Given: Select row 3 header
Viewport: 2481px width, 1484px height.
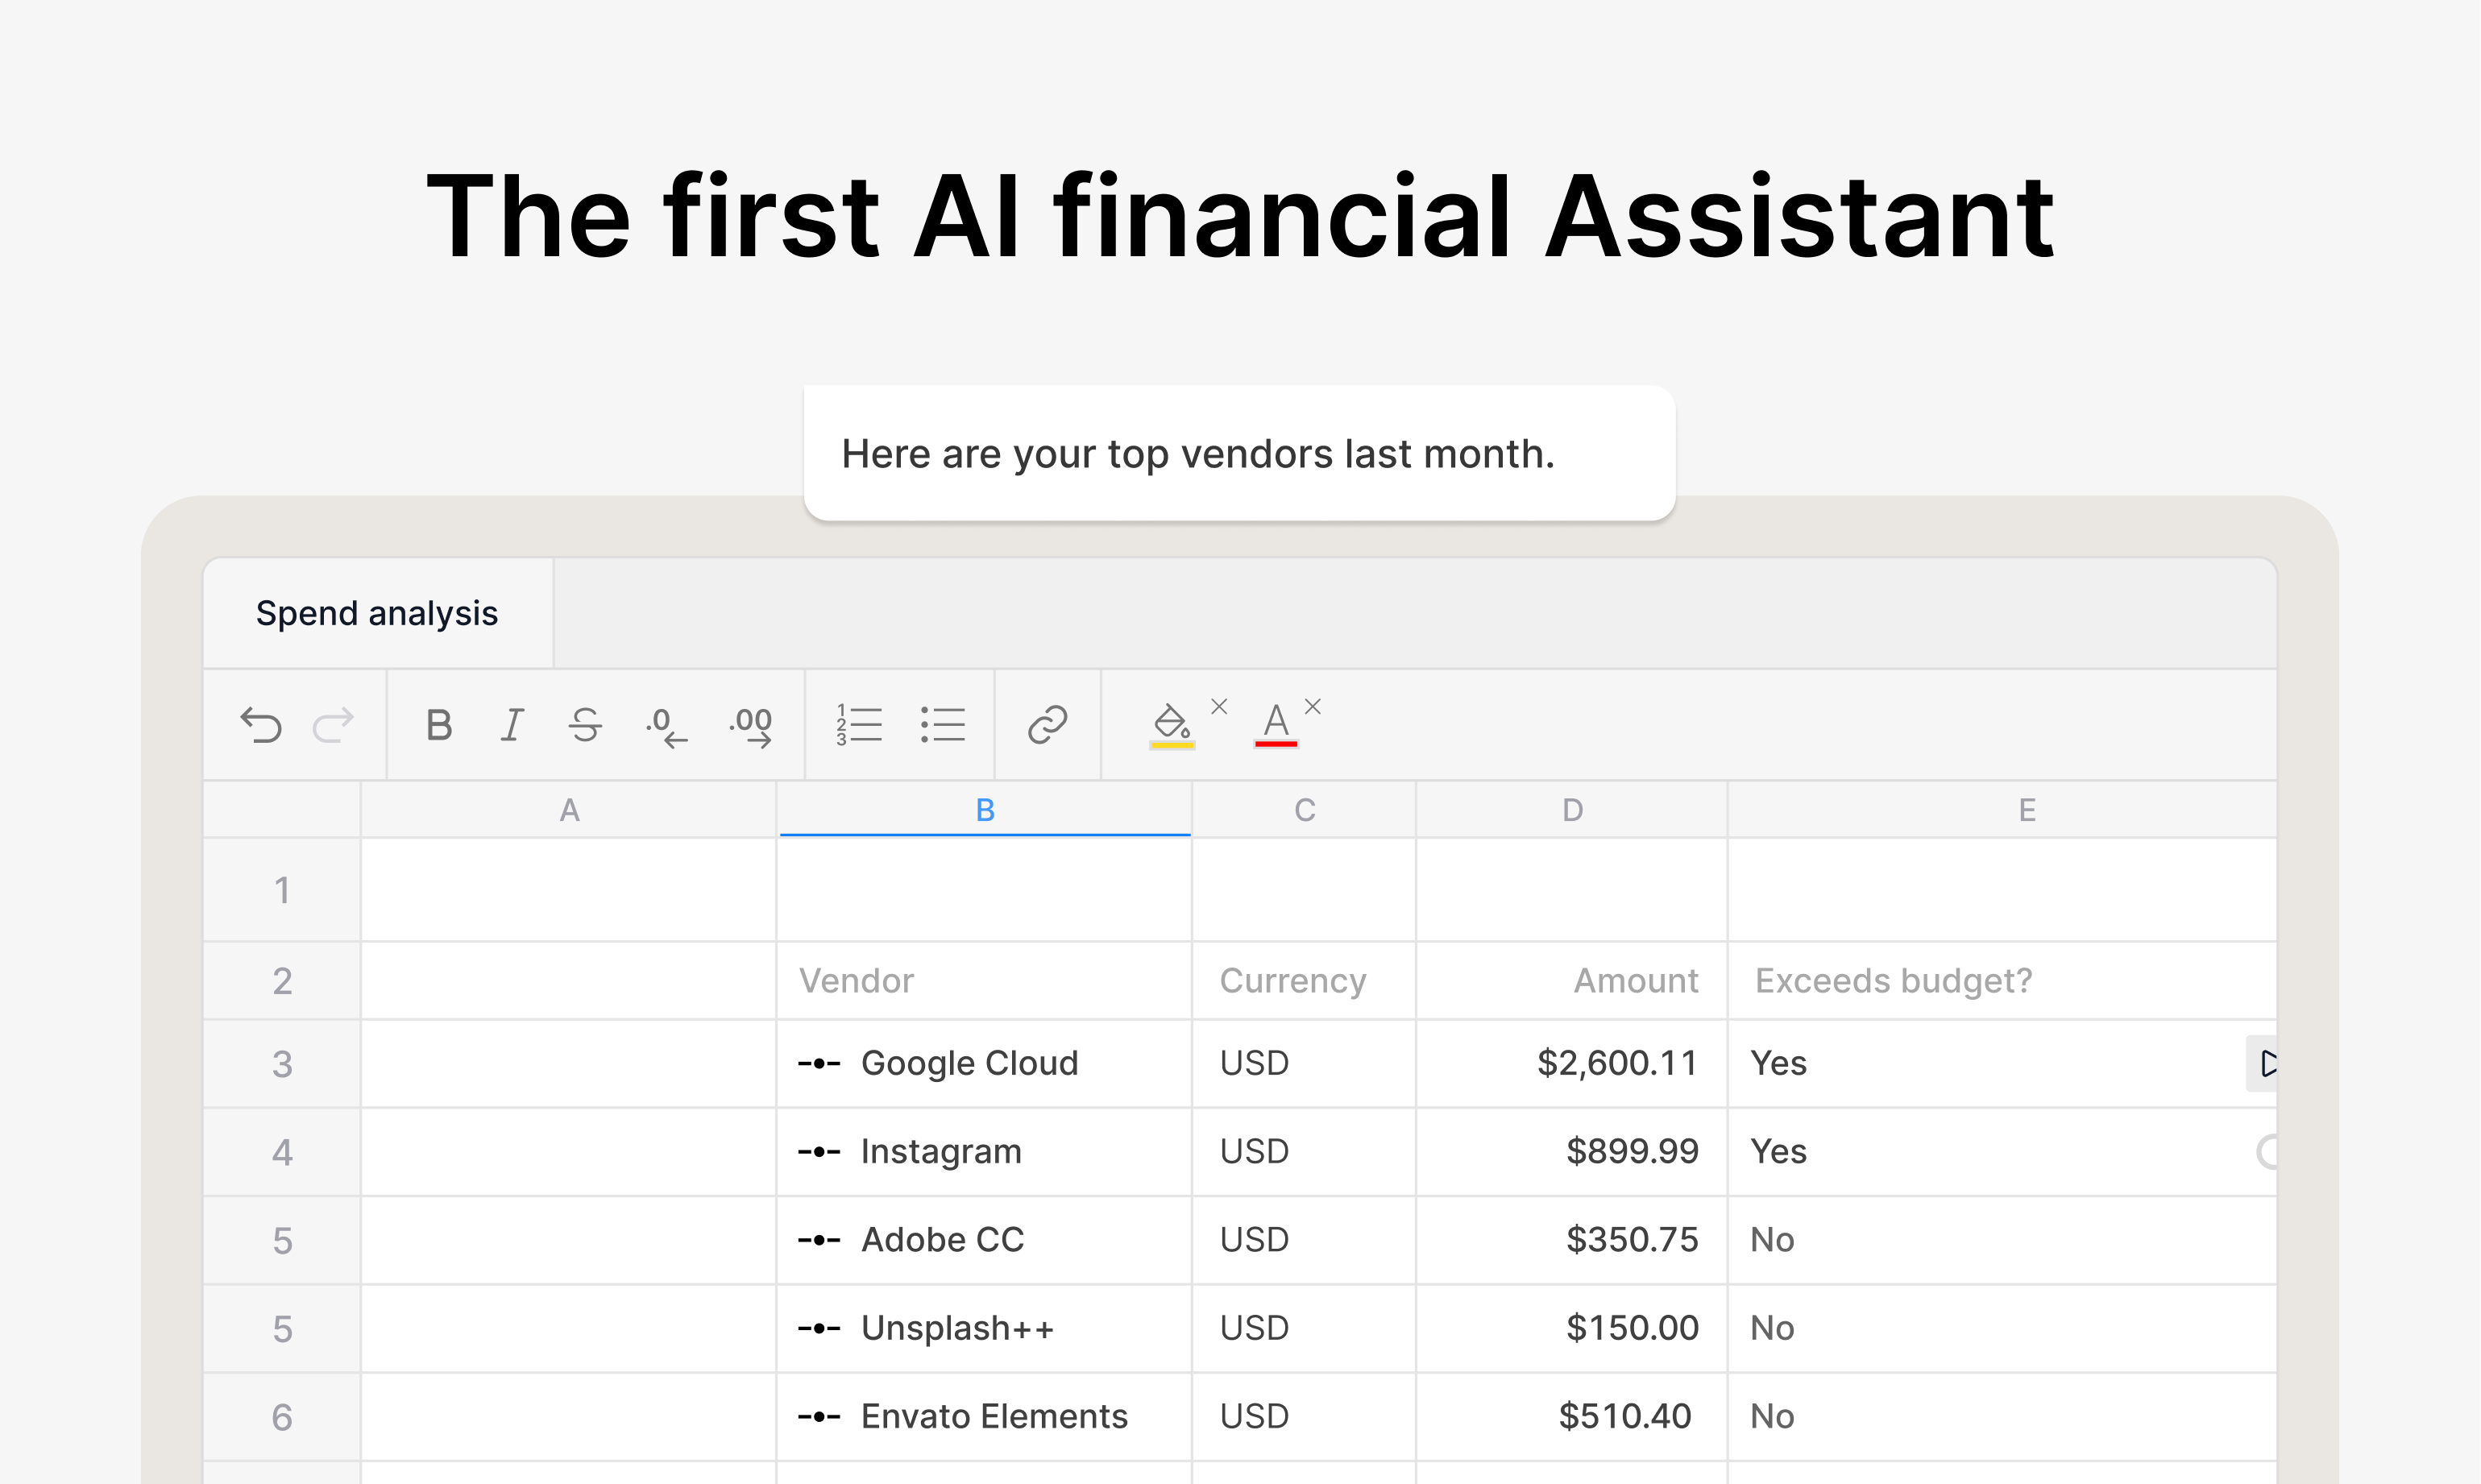Looking at the screenshot, I should pyautogui.click(x=283, y=1064).
